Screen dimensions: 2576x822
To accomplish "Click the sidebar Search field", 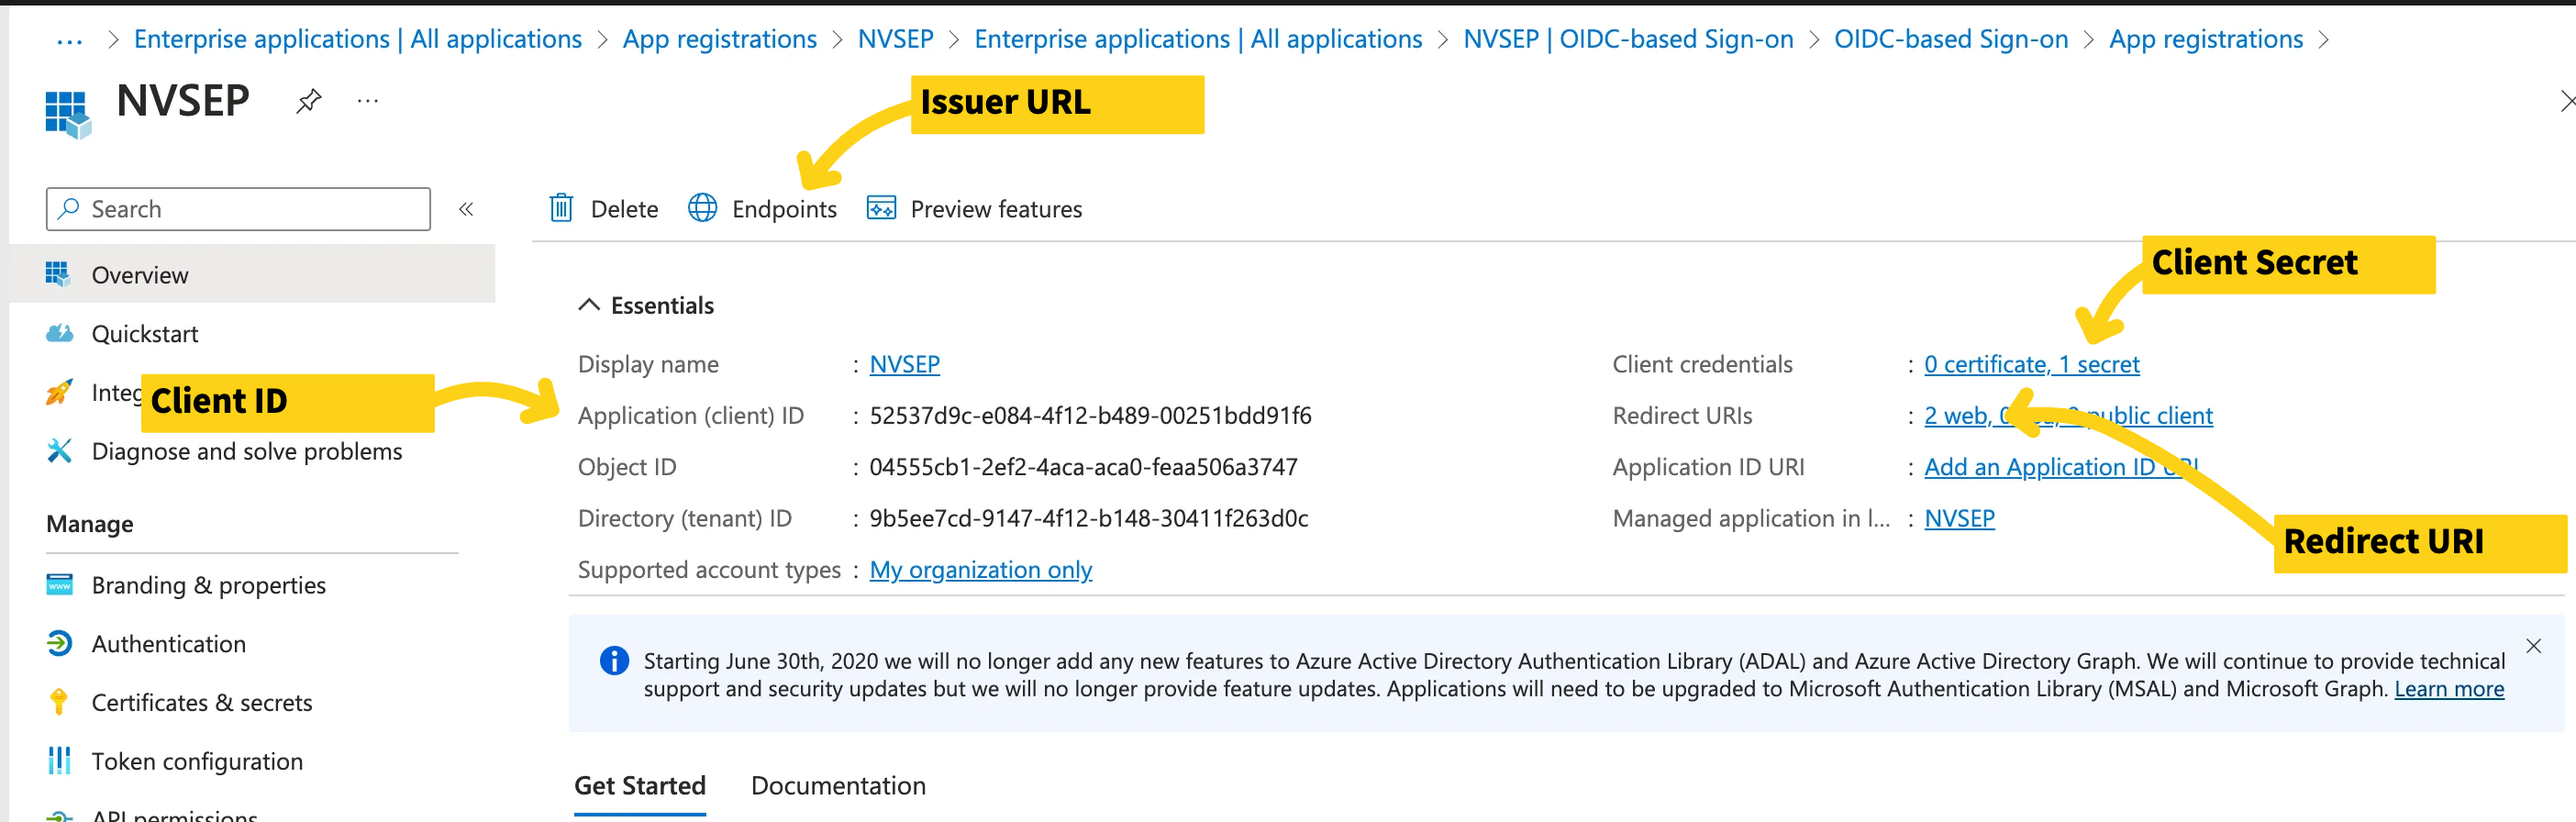I will 238,209.
